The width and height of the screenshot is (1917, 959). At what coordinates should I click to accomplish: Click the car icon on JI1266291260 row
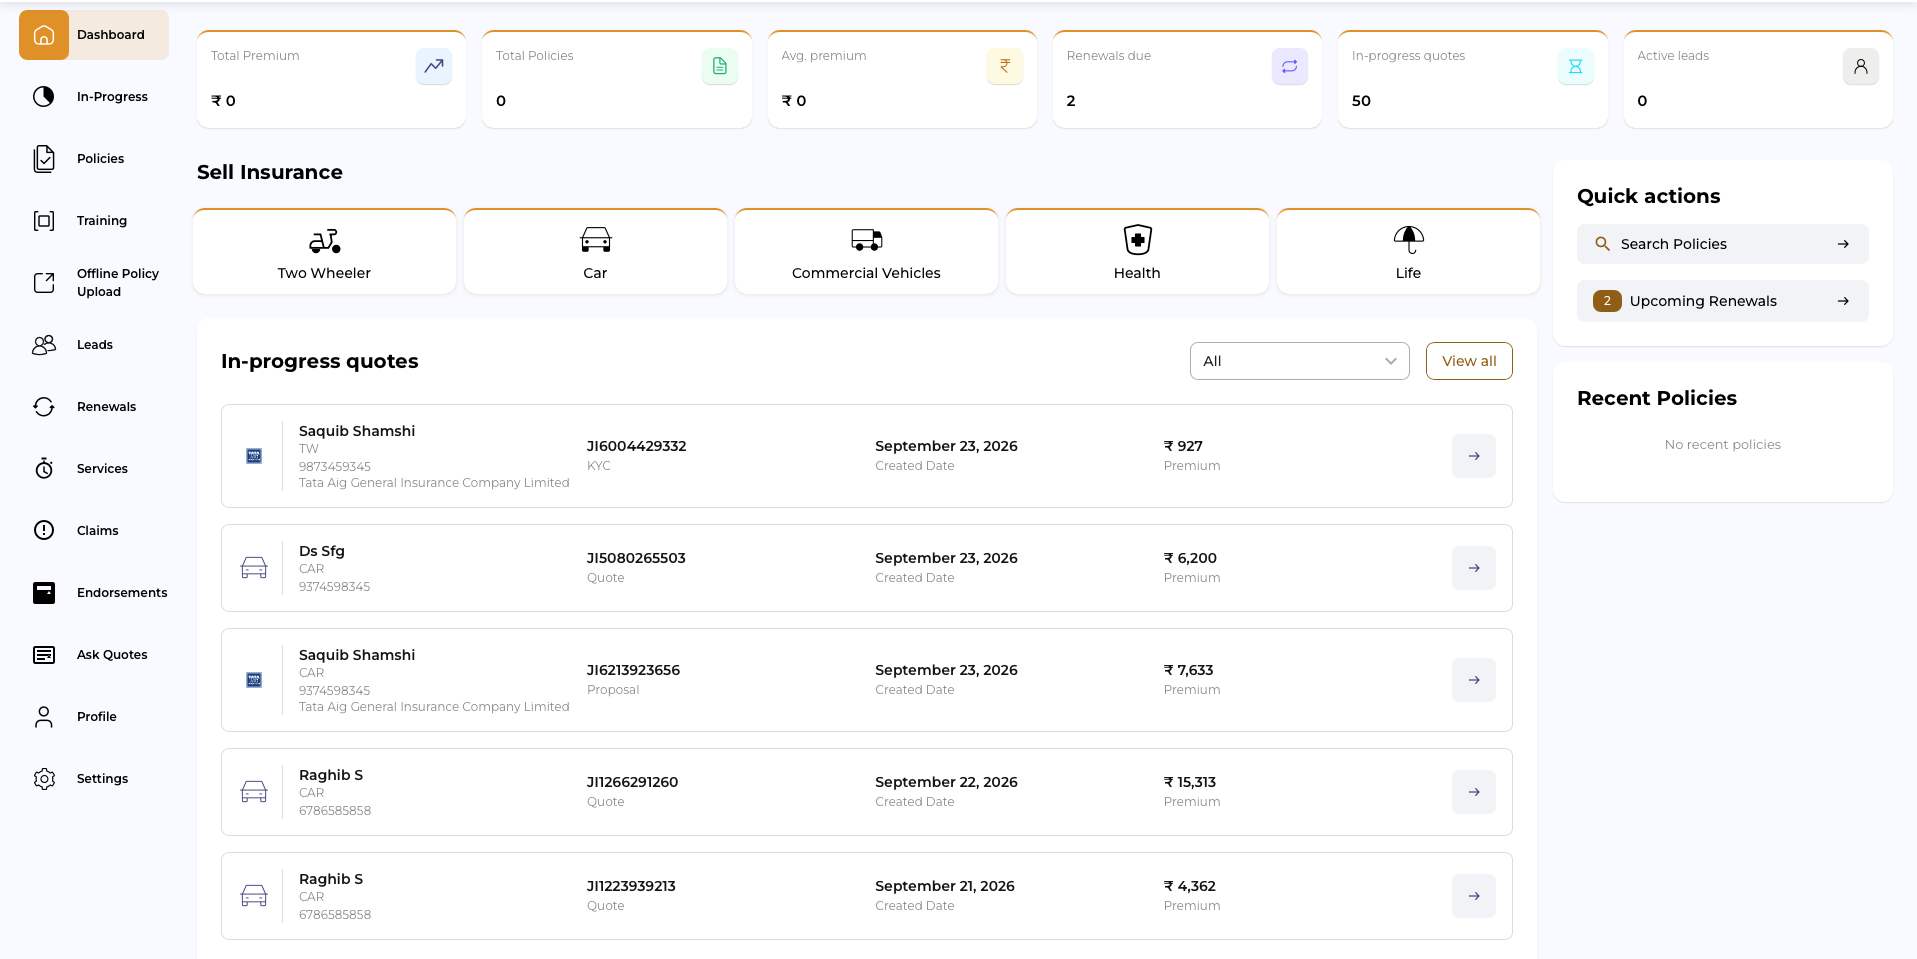[x=254, y=792]
